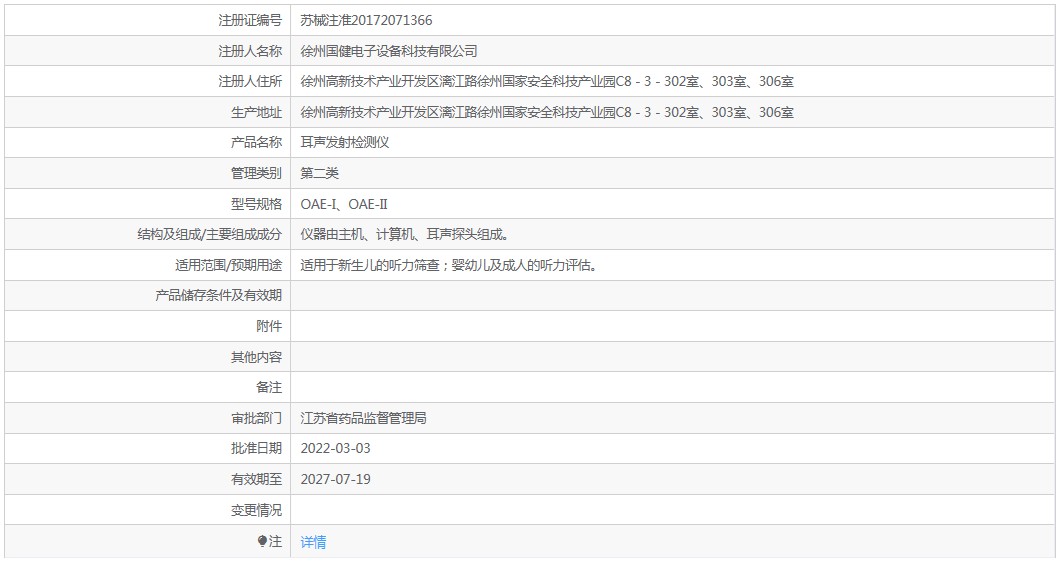The width and height of the screenshot is (1063, 564).
Task: Click the 批准日期 label
Action: tap(256, 448)
